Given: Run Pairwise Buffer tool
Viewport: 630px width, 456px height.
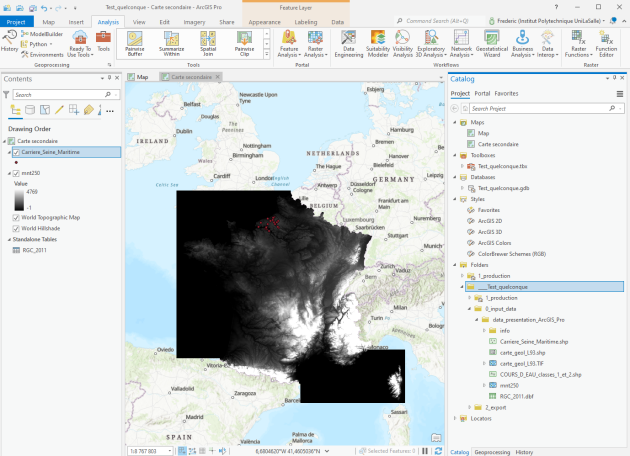Looking at the screenshot, I should [135, 44].
